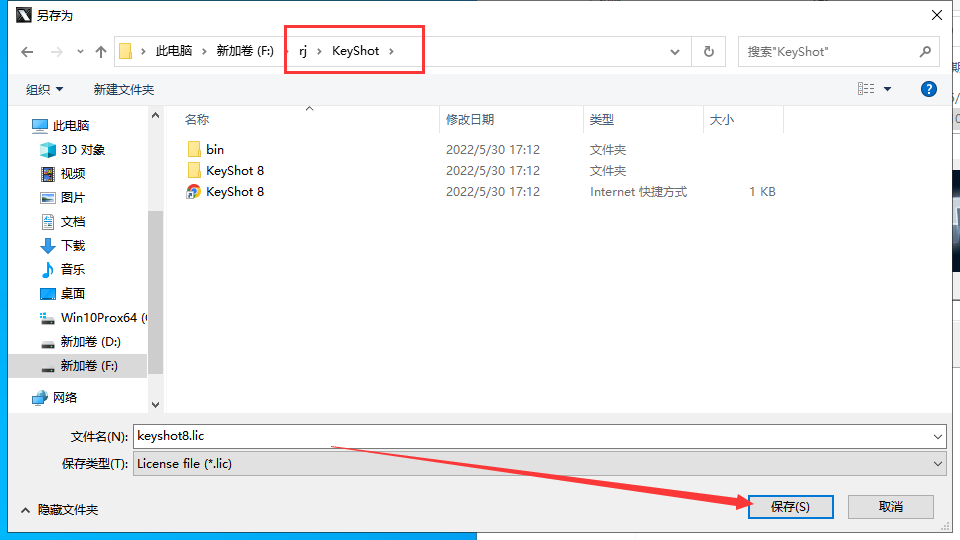The height and width of the screenshot is (540, 960).
Task: Collapse folders with 隐藏文件夹
Action: 59,509
